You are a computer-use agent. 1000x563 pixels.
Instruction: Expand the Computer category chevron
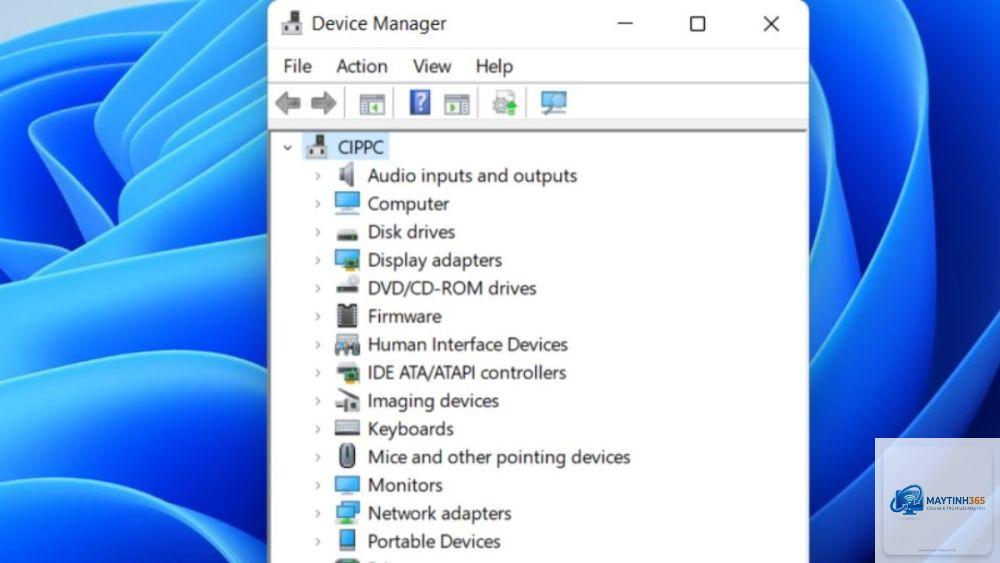[x=318, y=203]
